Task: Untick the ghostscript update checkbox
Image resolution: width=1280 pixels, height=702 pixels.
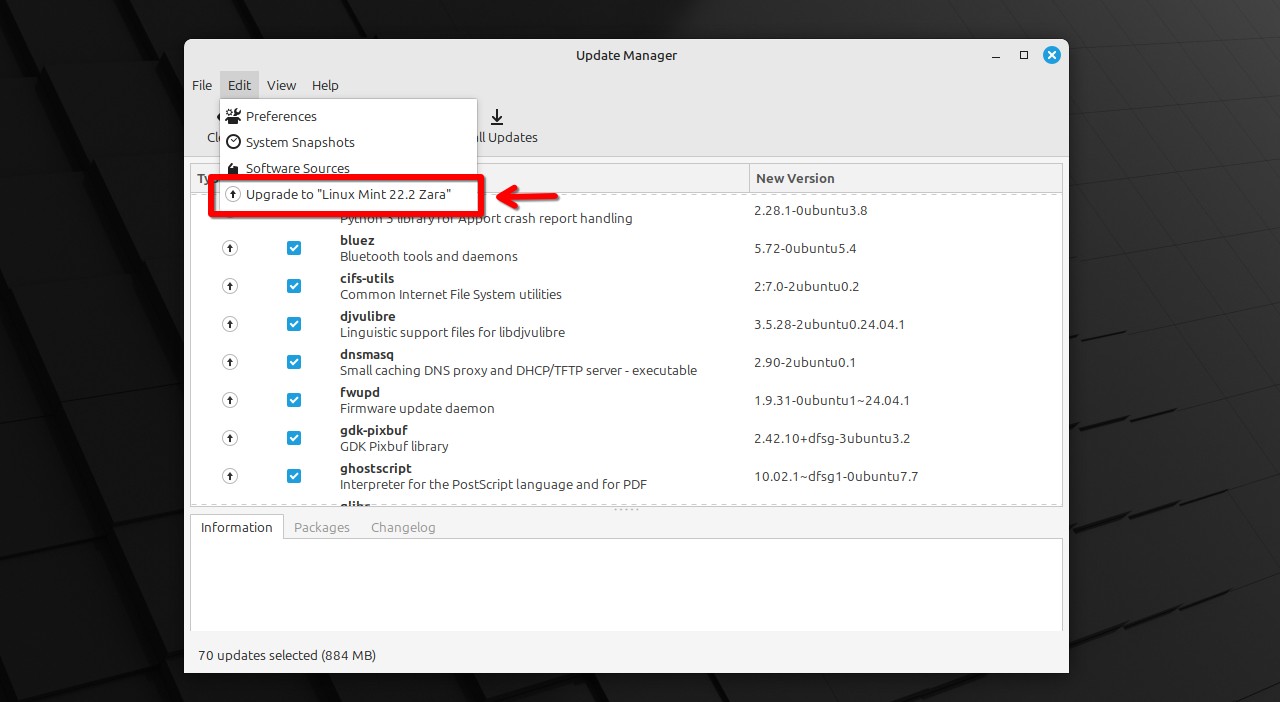Action: click(294, 476)
